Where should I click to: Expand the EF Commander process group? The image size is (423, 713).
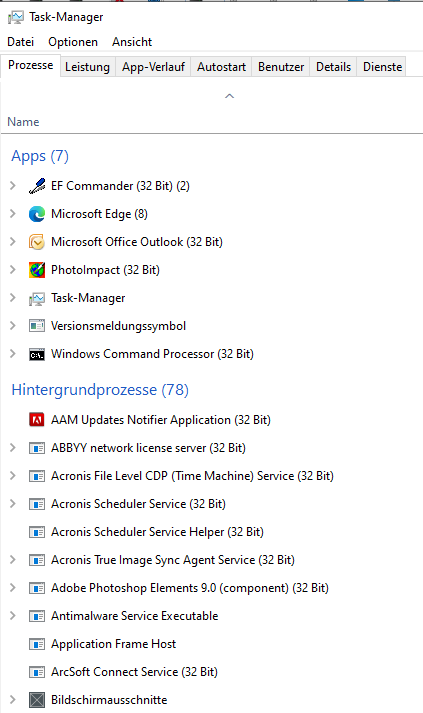(13, 186)
